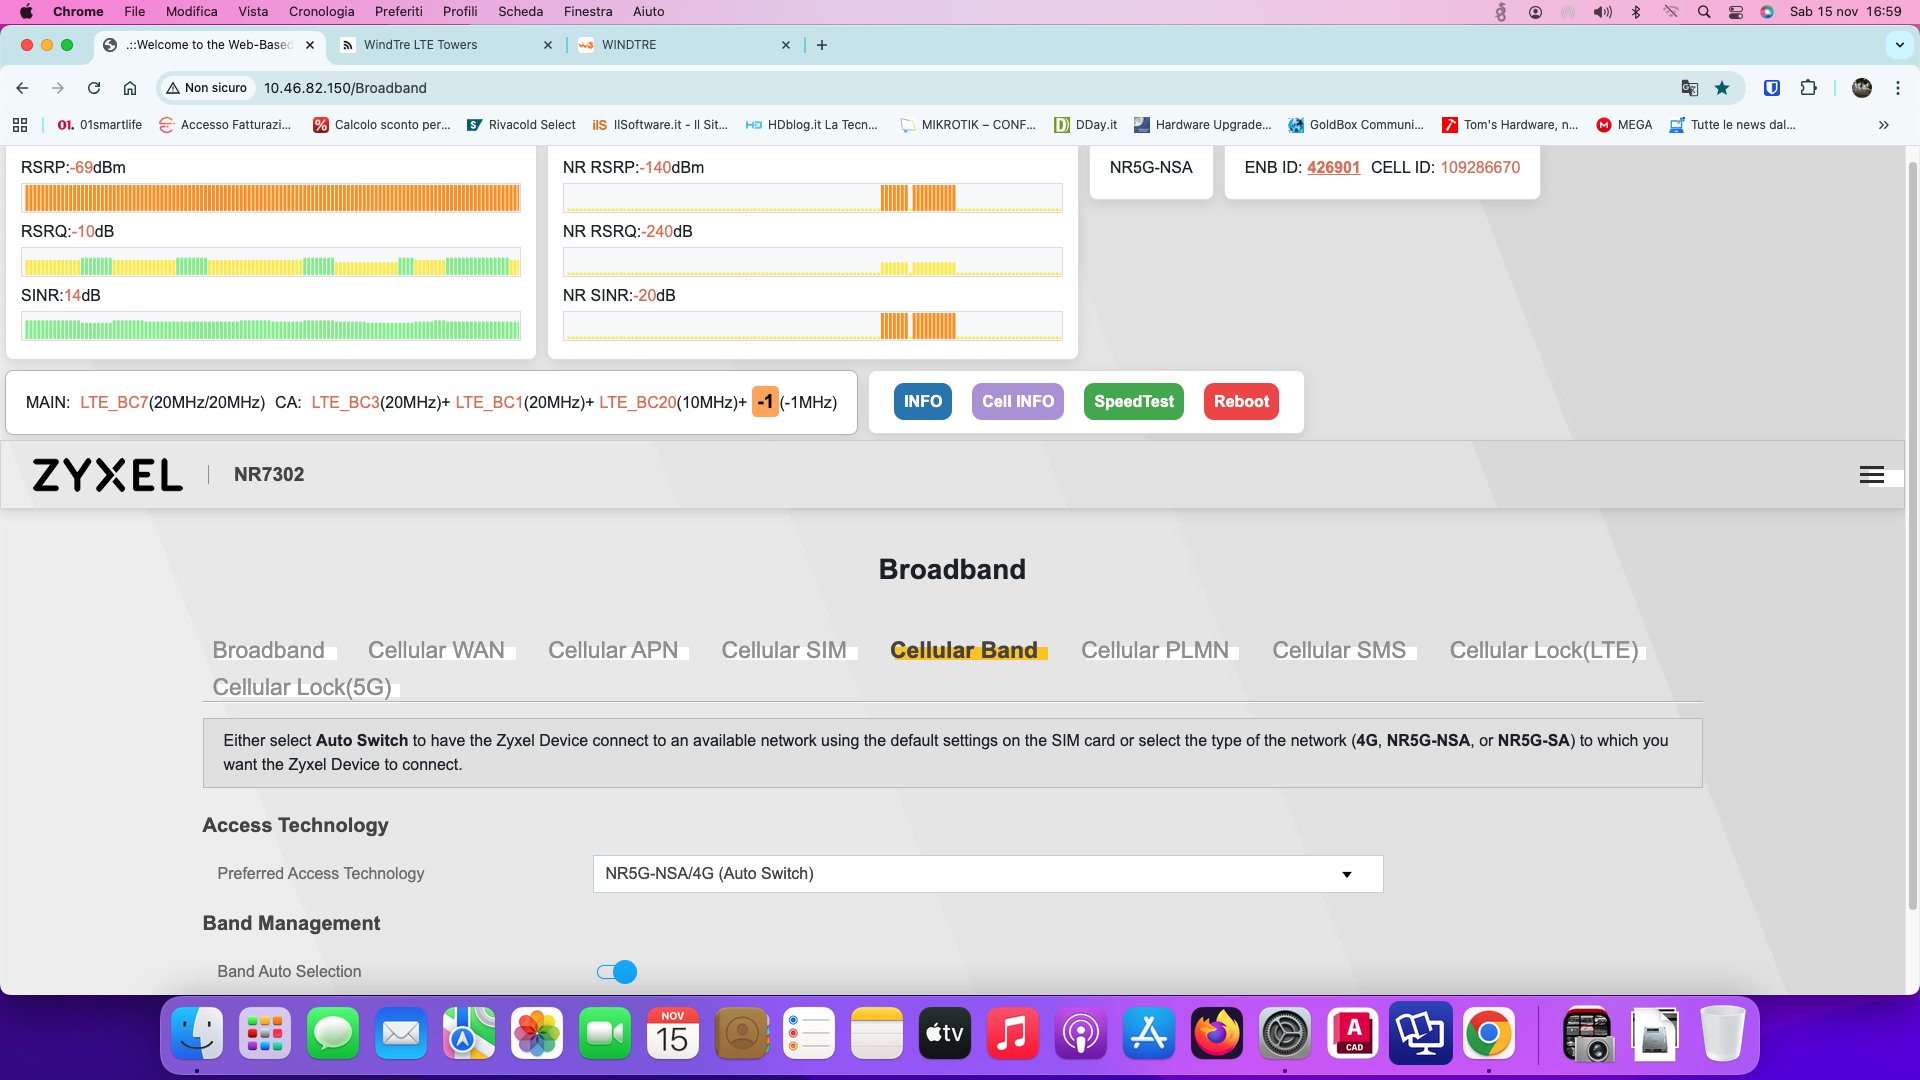Screen dimensions: 1920x1080
Task: Click the Bitwarden extension shield icon
Action: point(1771,88)
